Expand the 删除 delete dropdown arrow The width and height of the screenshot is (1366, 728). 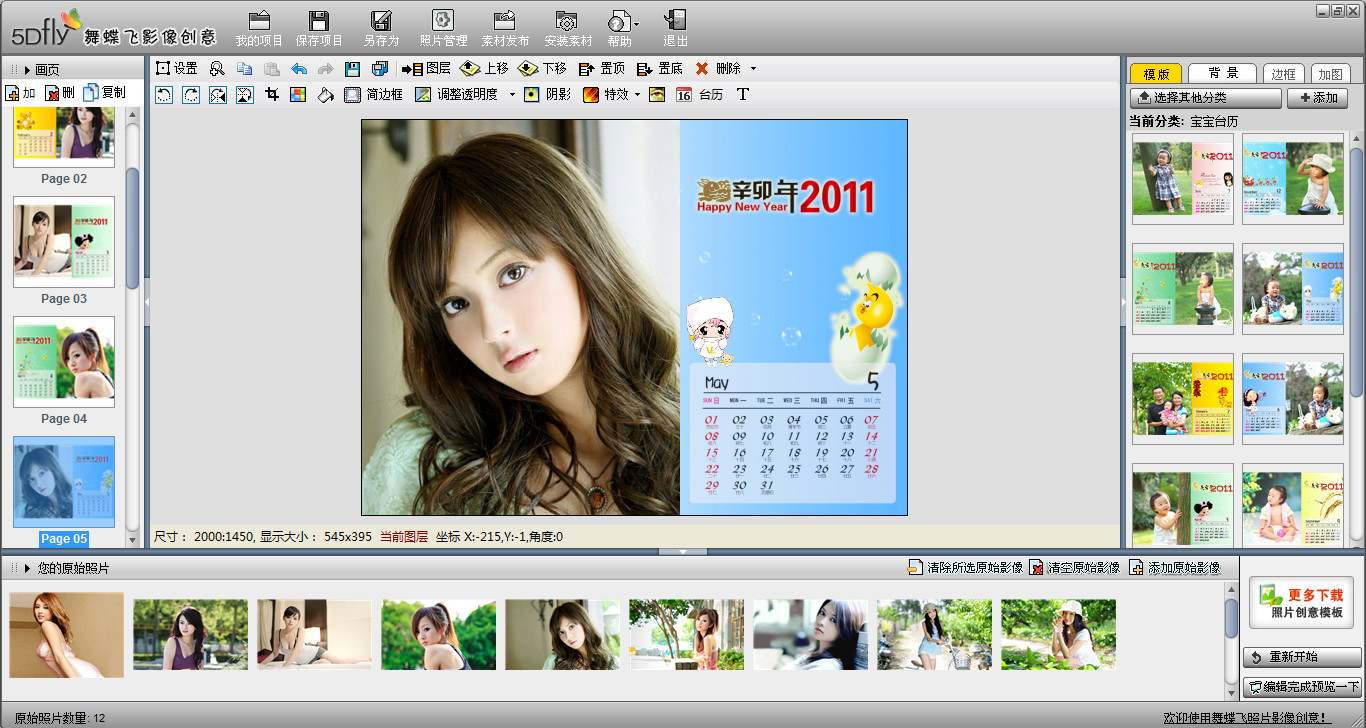coord(753,69)
